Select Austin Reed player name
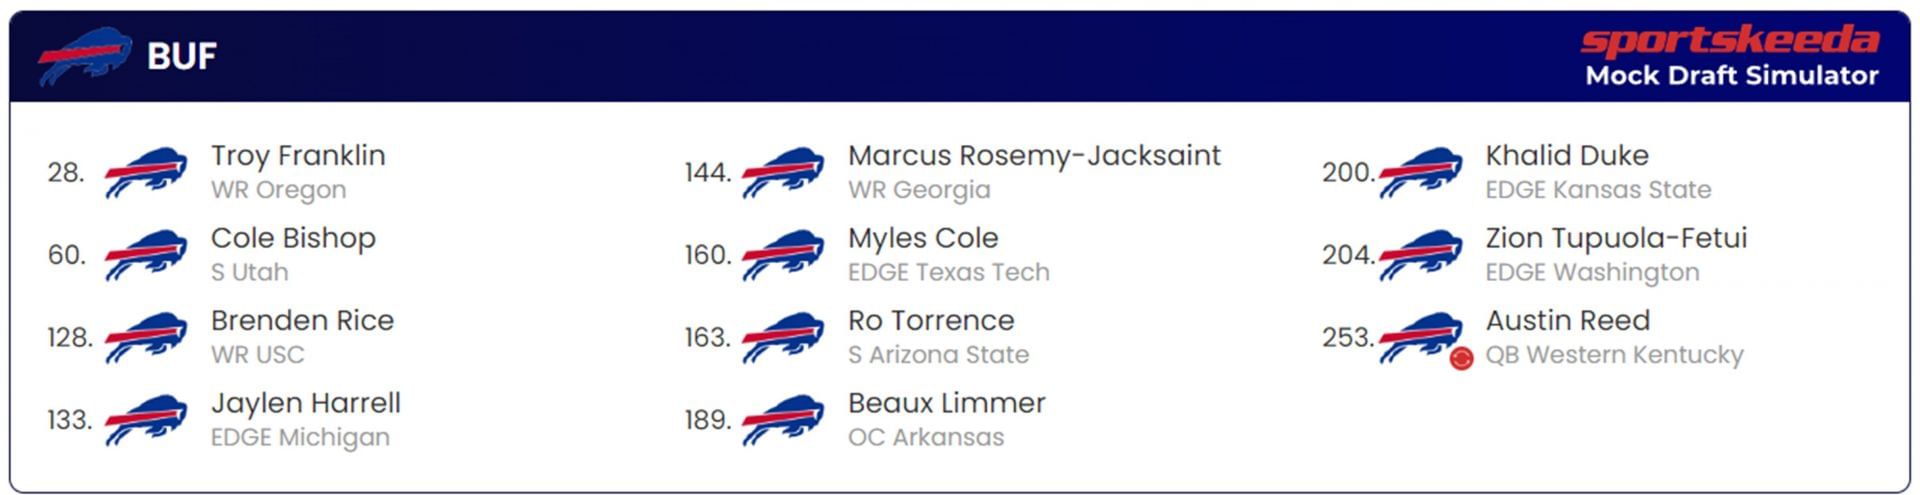Screen dimensions: 1920x495 (1567, 321)
